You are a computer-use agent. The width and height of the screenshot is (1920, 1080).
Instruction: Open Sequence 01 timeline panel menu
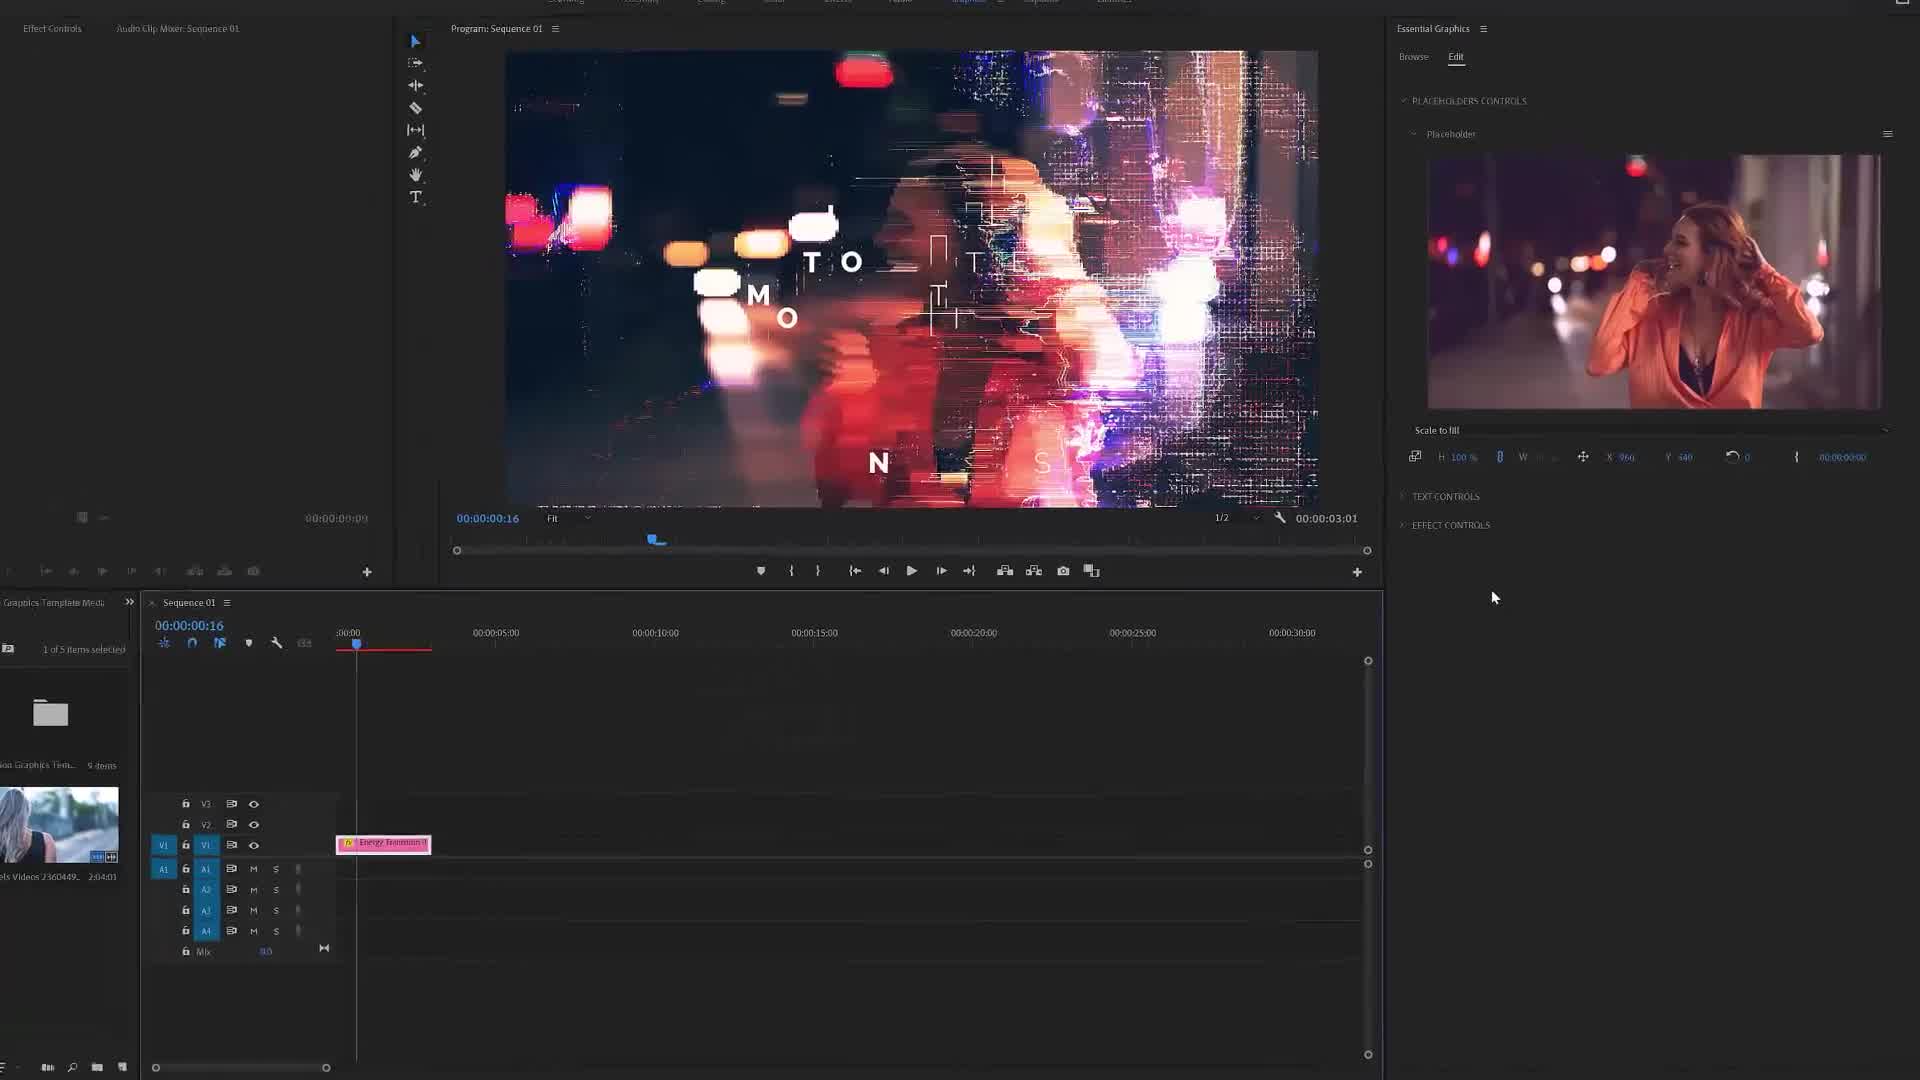click(x=227, y=603)
